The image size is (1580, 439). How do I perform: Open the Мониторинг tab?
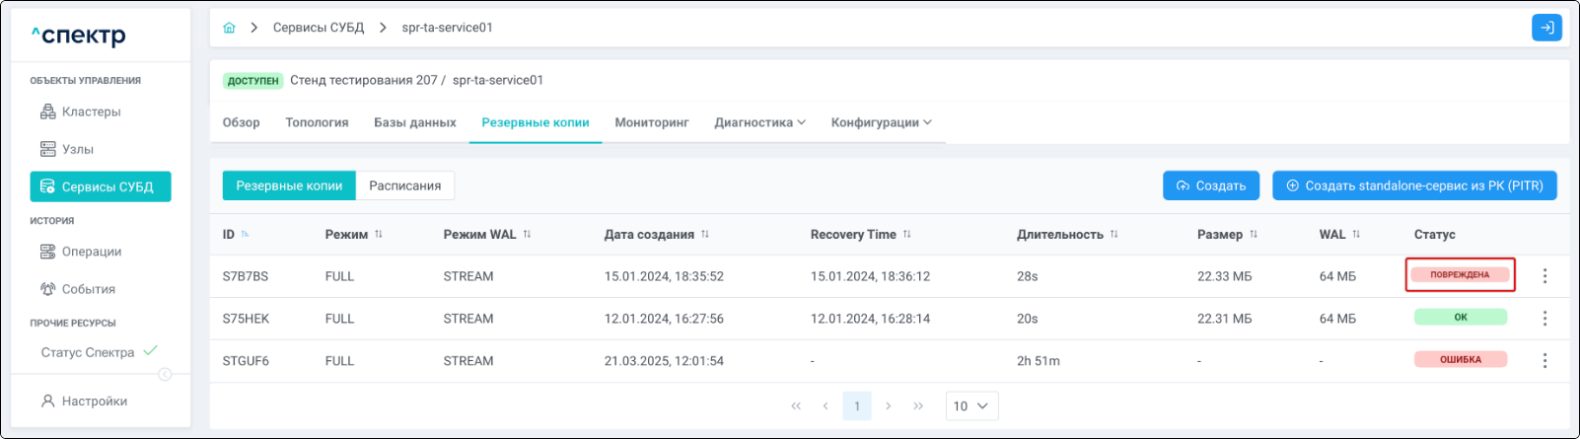(651, 122)
